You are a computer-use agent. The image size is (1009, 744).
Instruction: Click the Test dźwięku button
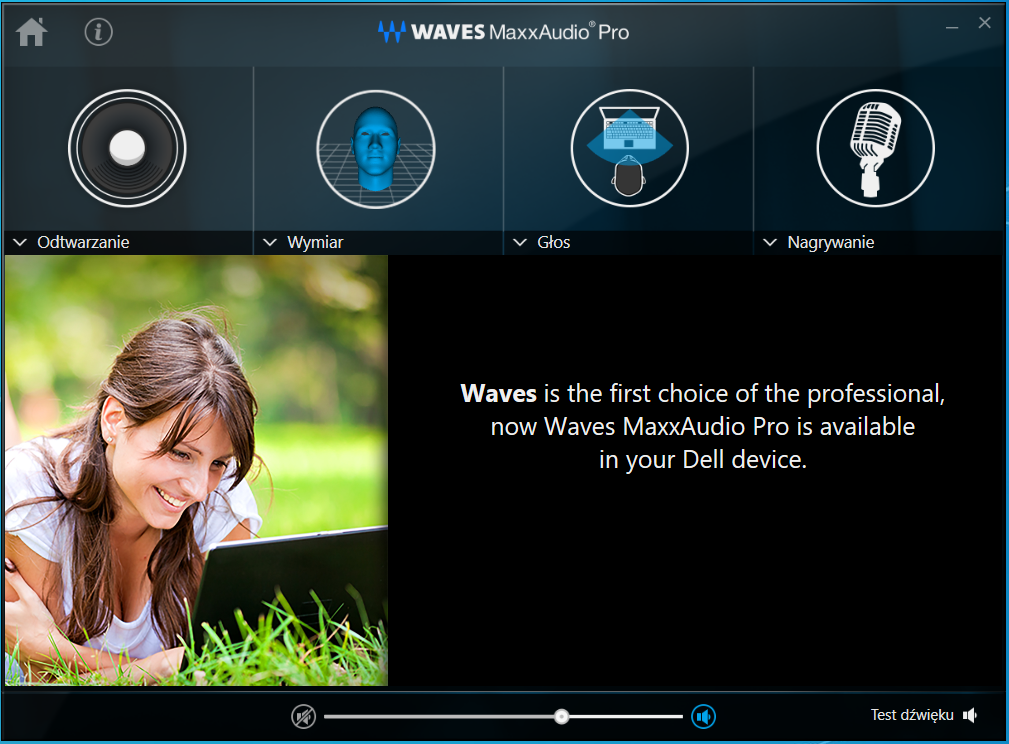pyautogui.click(x=923, y=715)
